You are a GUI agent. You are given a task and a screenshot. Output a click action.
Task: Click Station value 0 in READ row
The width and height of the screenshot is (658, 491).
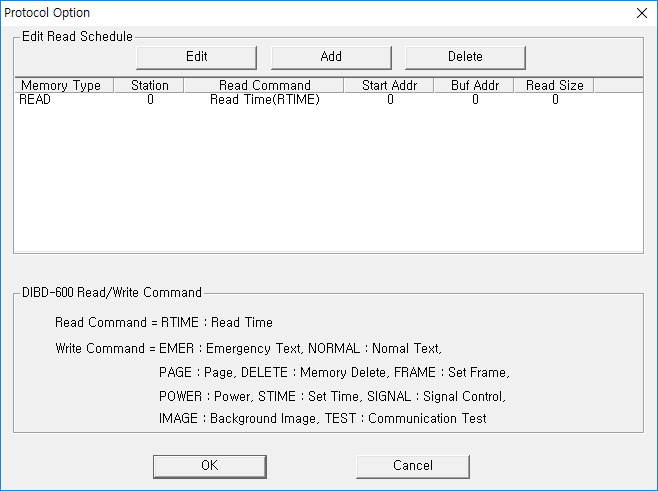click(150, 100)
